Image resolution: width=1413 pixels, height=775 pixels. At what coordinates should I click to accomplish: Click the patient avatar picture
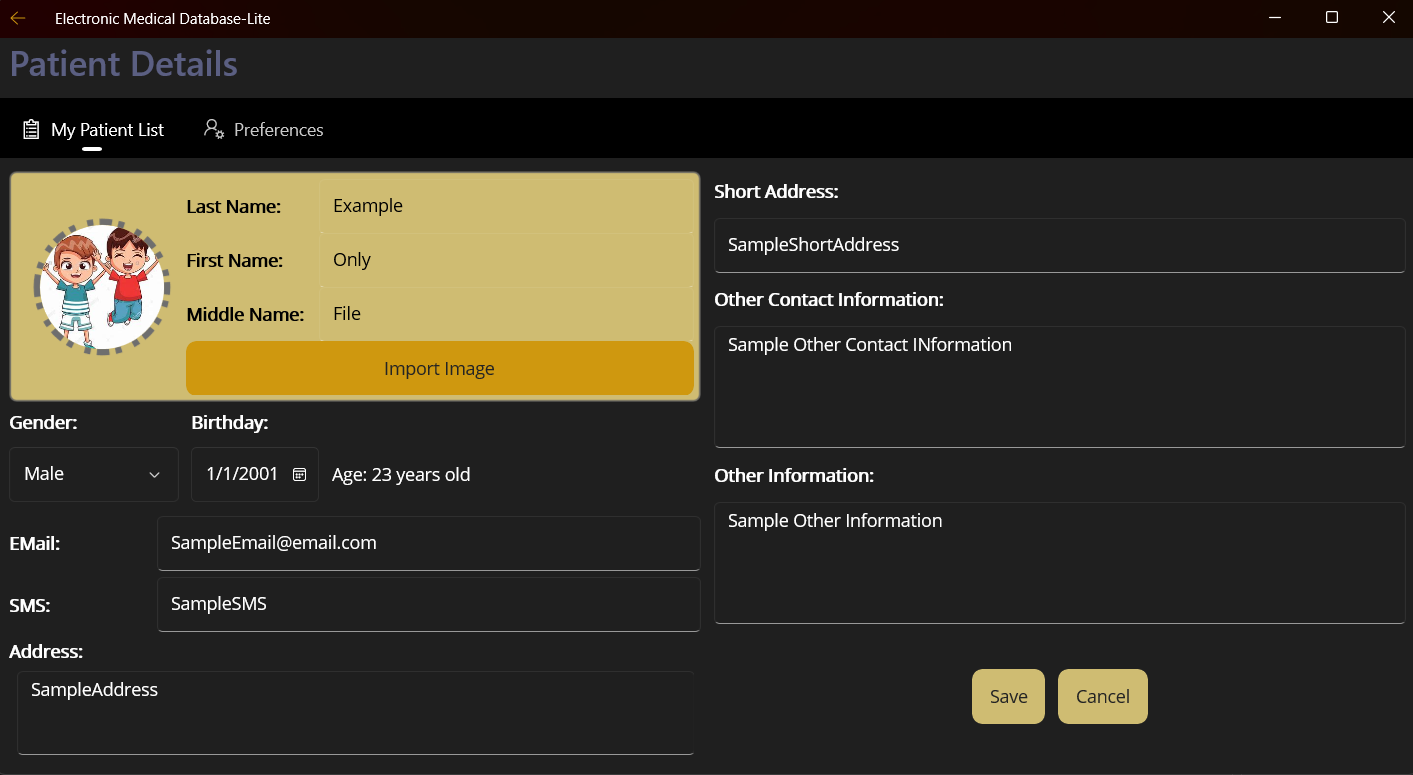pos(101,286)
